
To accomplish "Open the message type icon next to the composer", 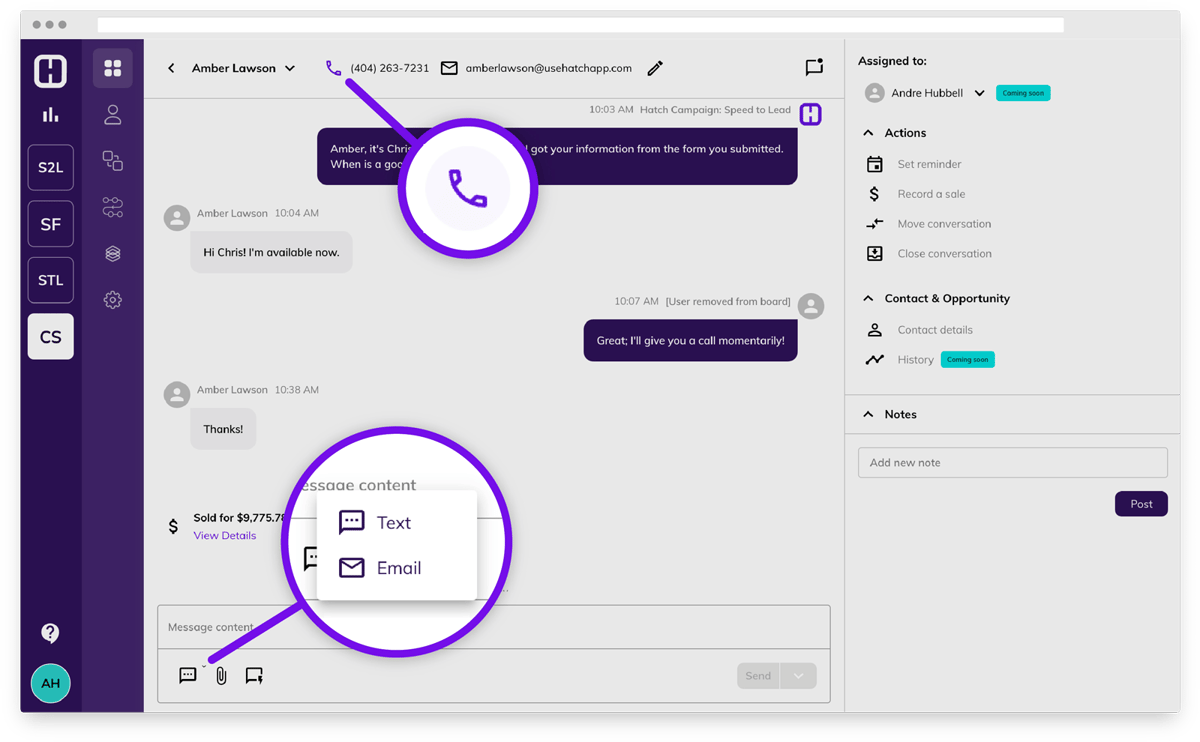I will click(188, 675).
